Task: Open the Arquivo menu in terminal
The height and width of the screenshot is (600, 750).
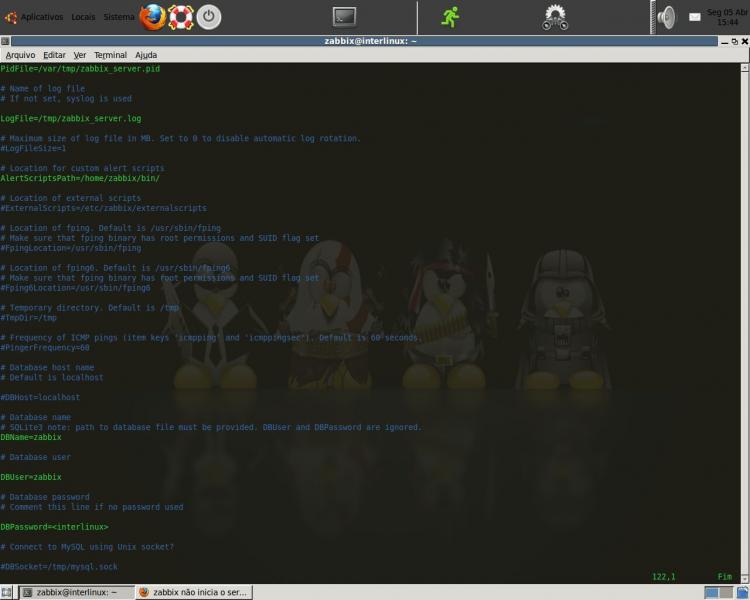Action: (x=20, y=55)
